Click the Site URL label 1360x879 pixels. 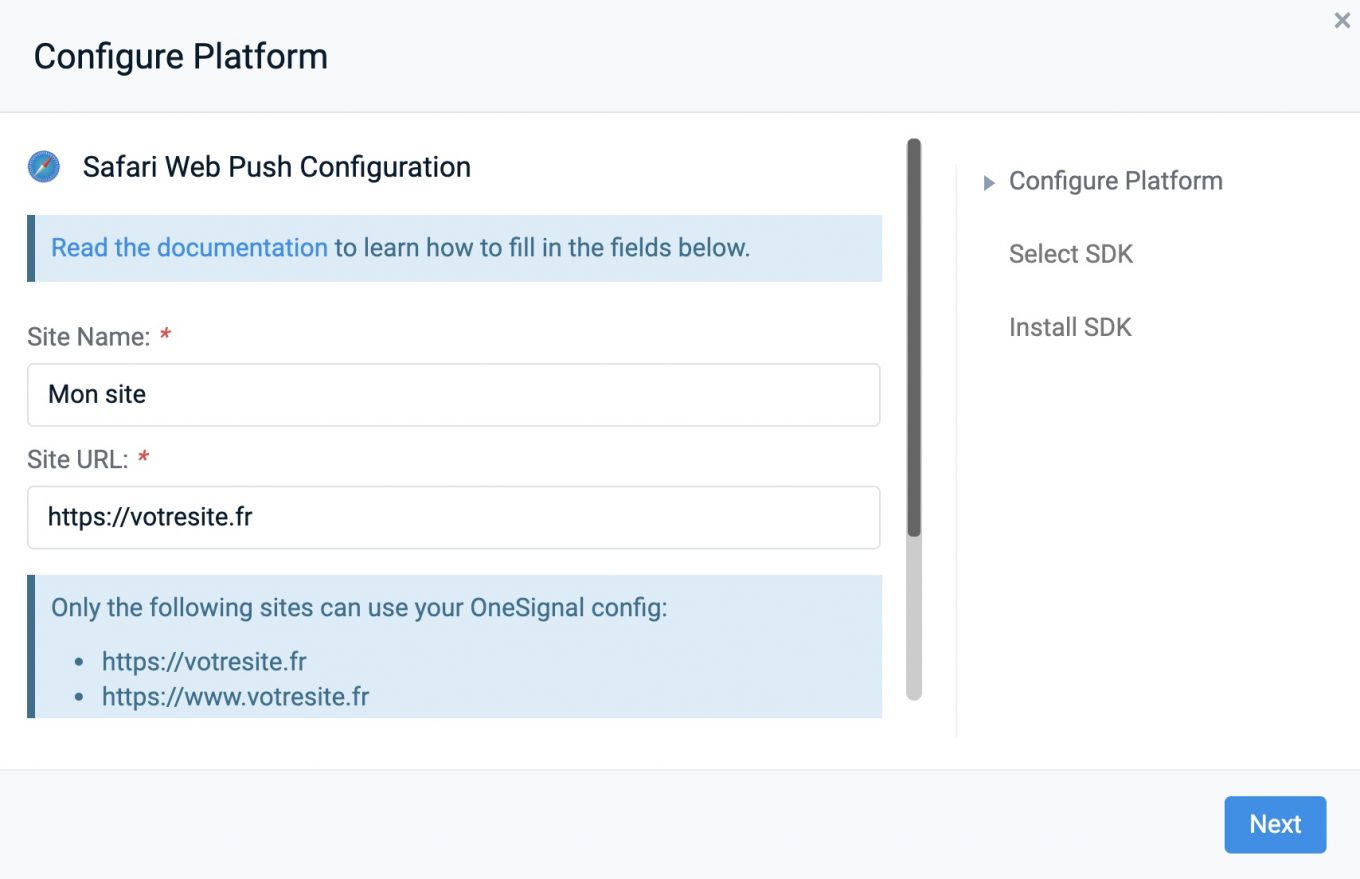[78, 460]
